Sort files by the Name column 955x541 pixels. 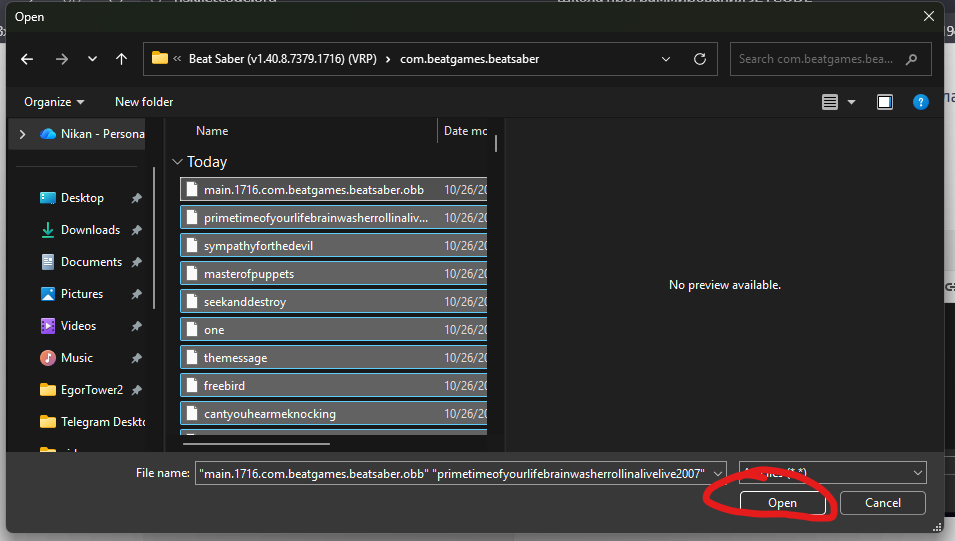212,131
